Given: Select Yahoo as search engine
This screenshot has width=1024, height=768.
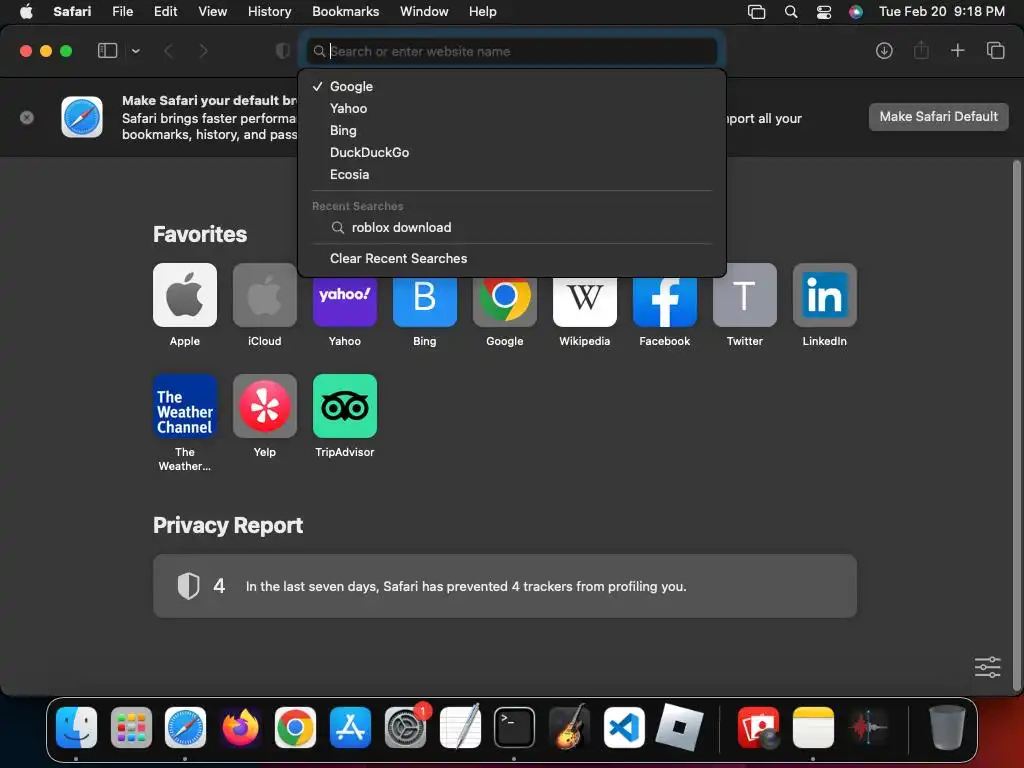Looking at the screenshot, I should click(x=511, y=108).
